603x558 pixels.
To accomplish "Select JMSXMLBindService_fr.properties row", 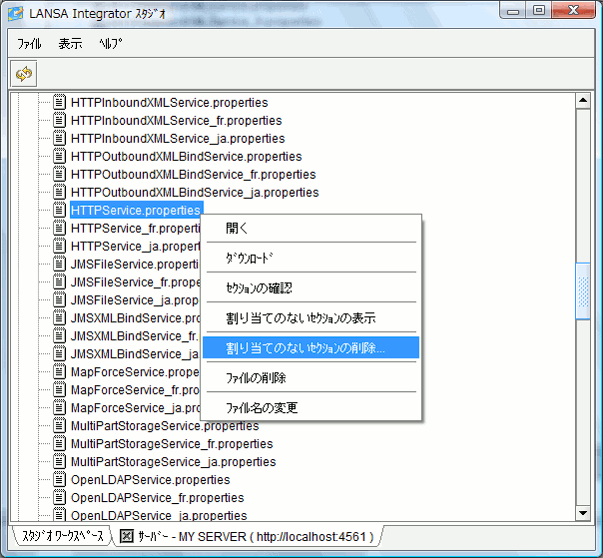I will pos(135,336).
